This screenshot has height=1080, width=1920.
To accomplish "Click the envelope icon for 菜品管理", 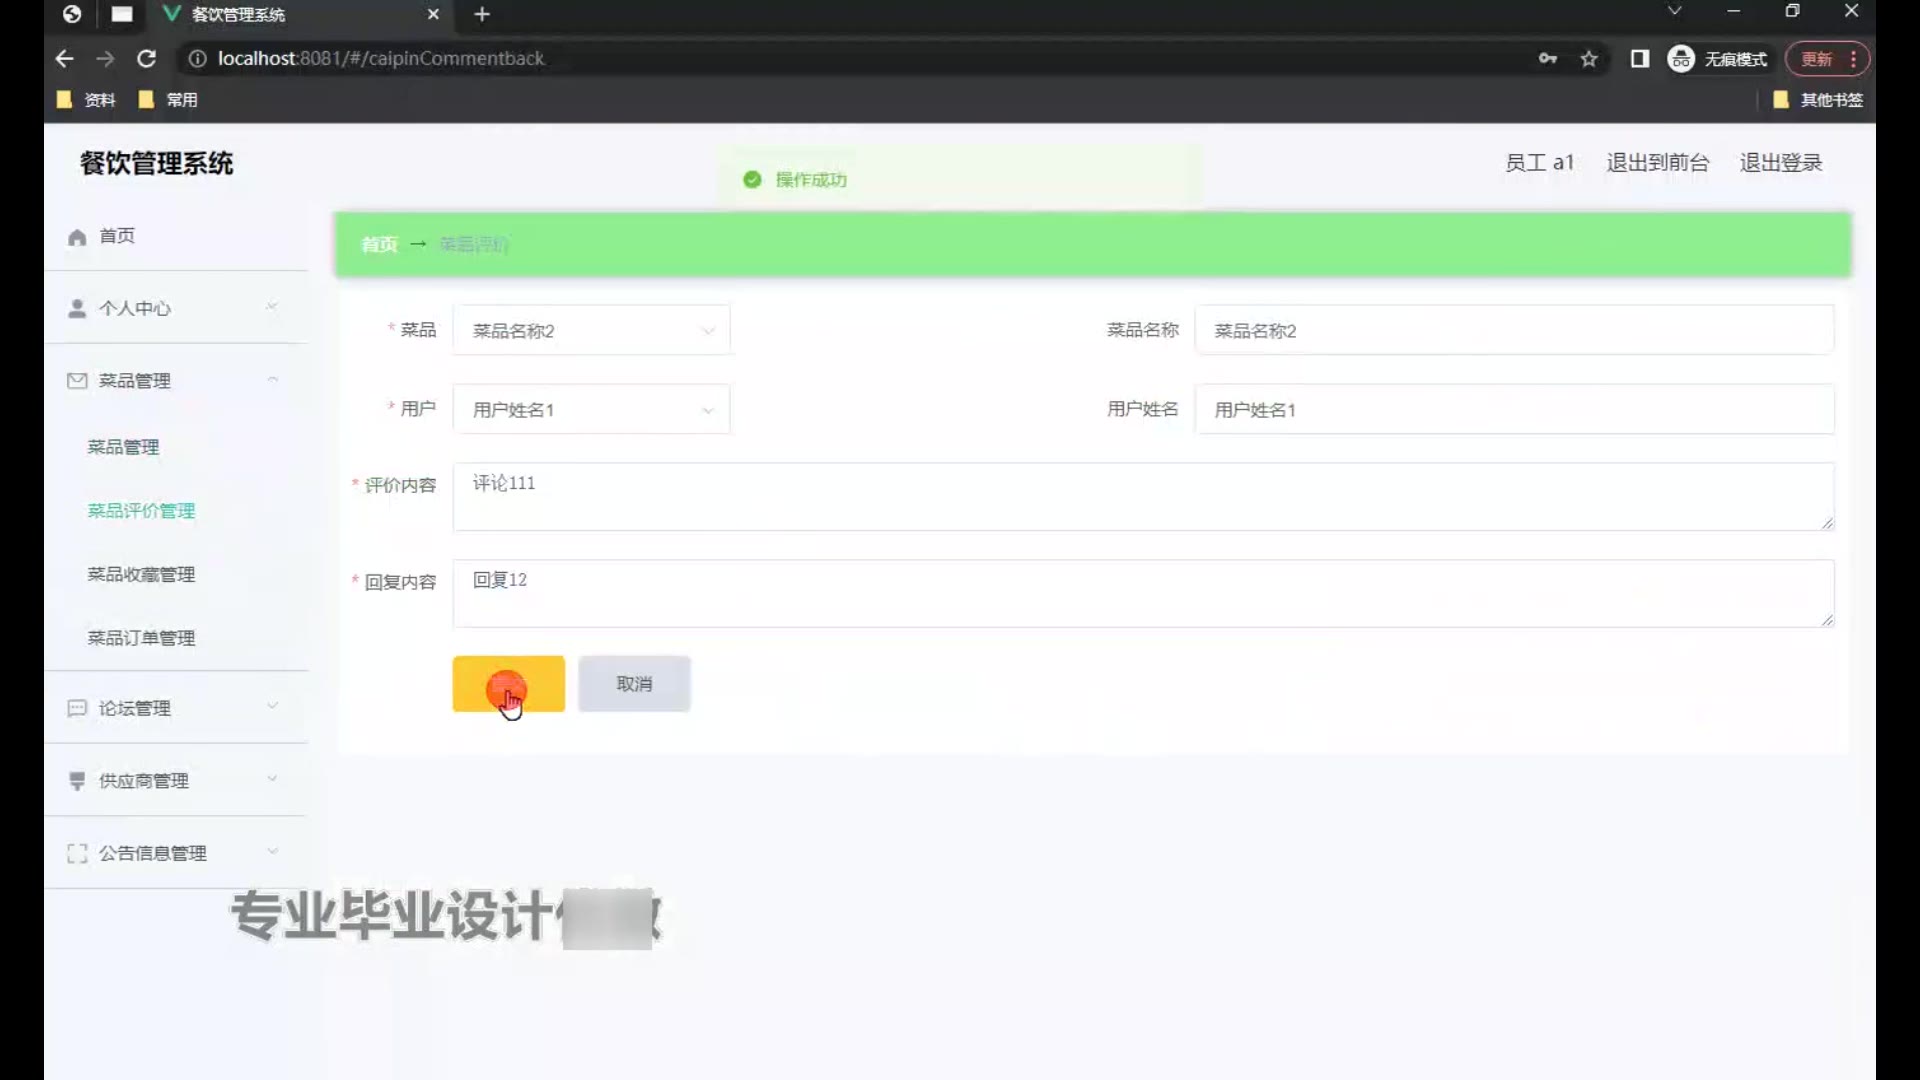I will tap(77, 381).
